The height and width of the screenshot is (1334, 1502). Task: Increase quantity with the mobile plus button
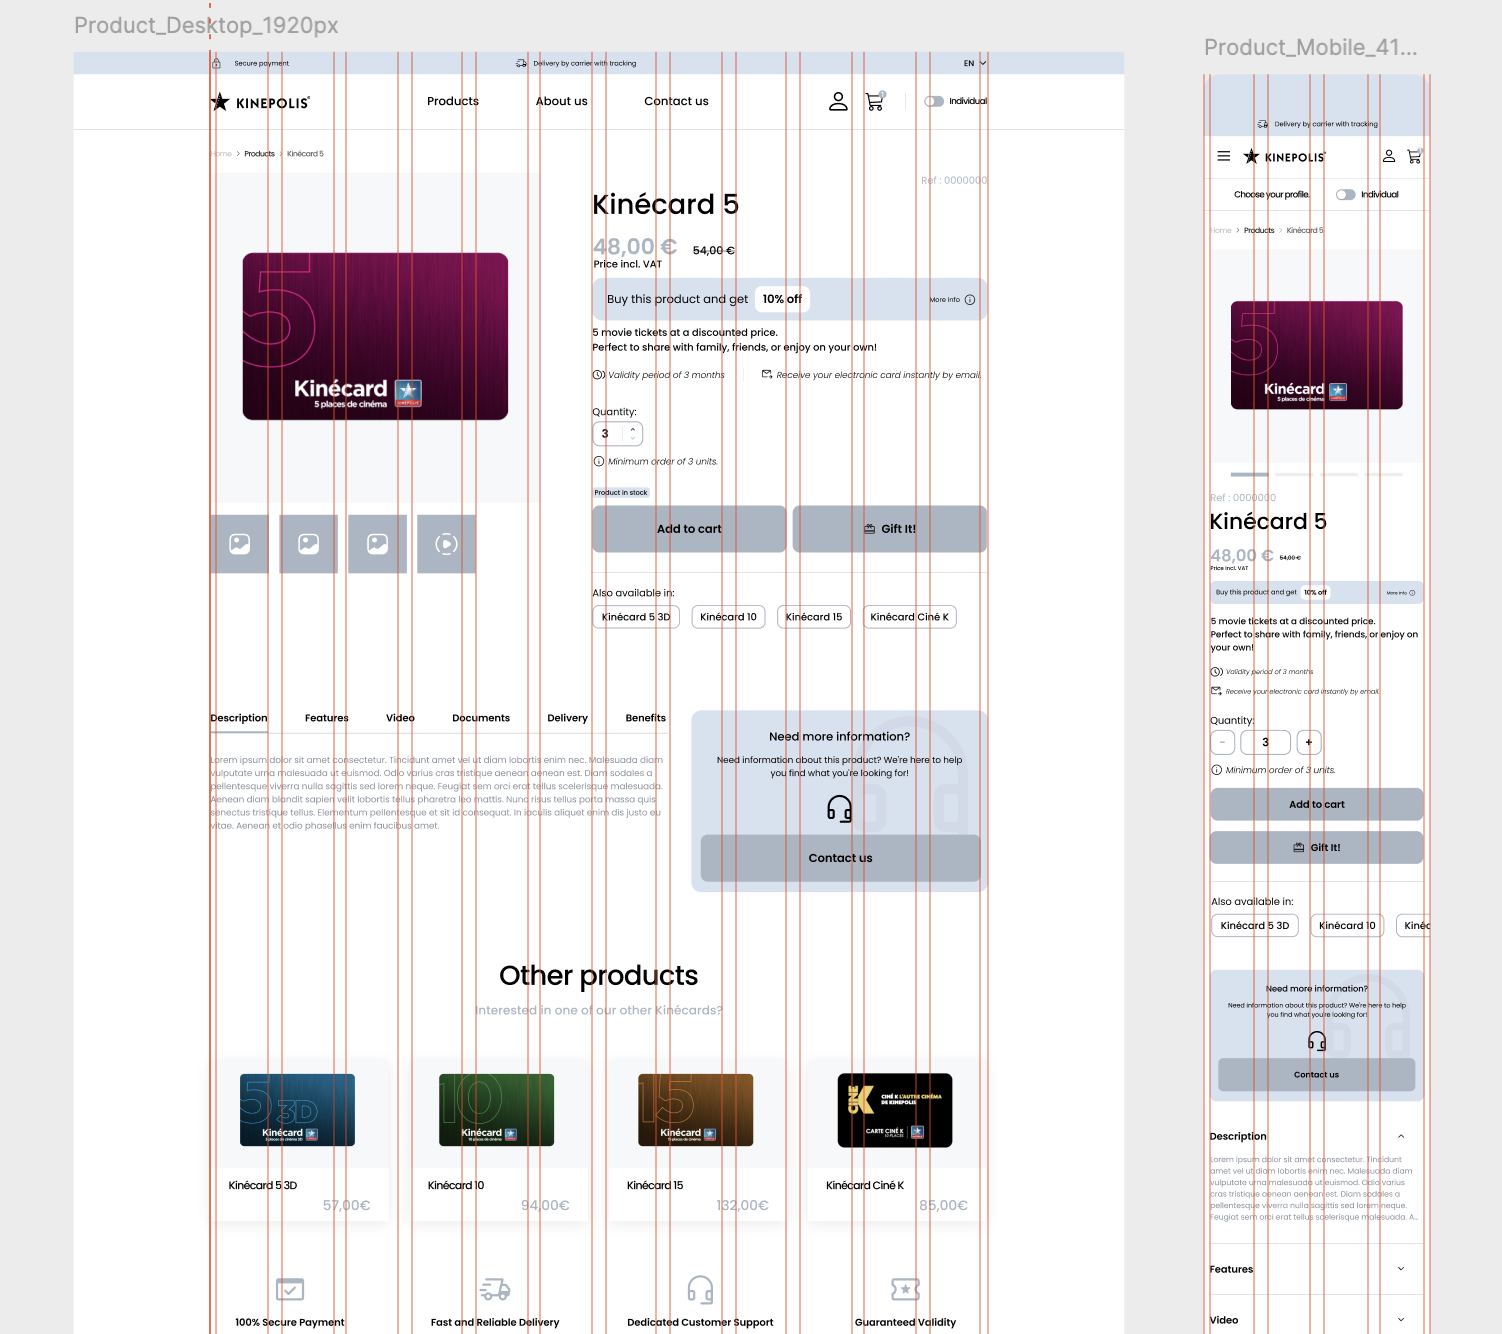[1309, 742]
